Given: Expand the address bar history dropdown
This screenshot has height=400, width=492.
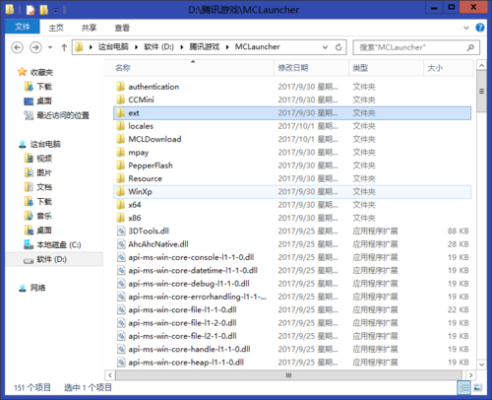Looking at the screenshot, I should [325, 47].
